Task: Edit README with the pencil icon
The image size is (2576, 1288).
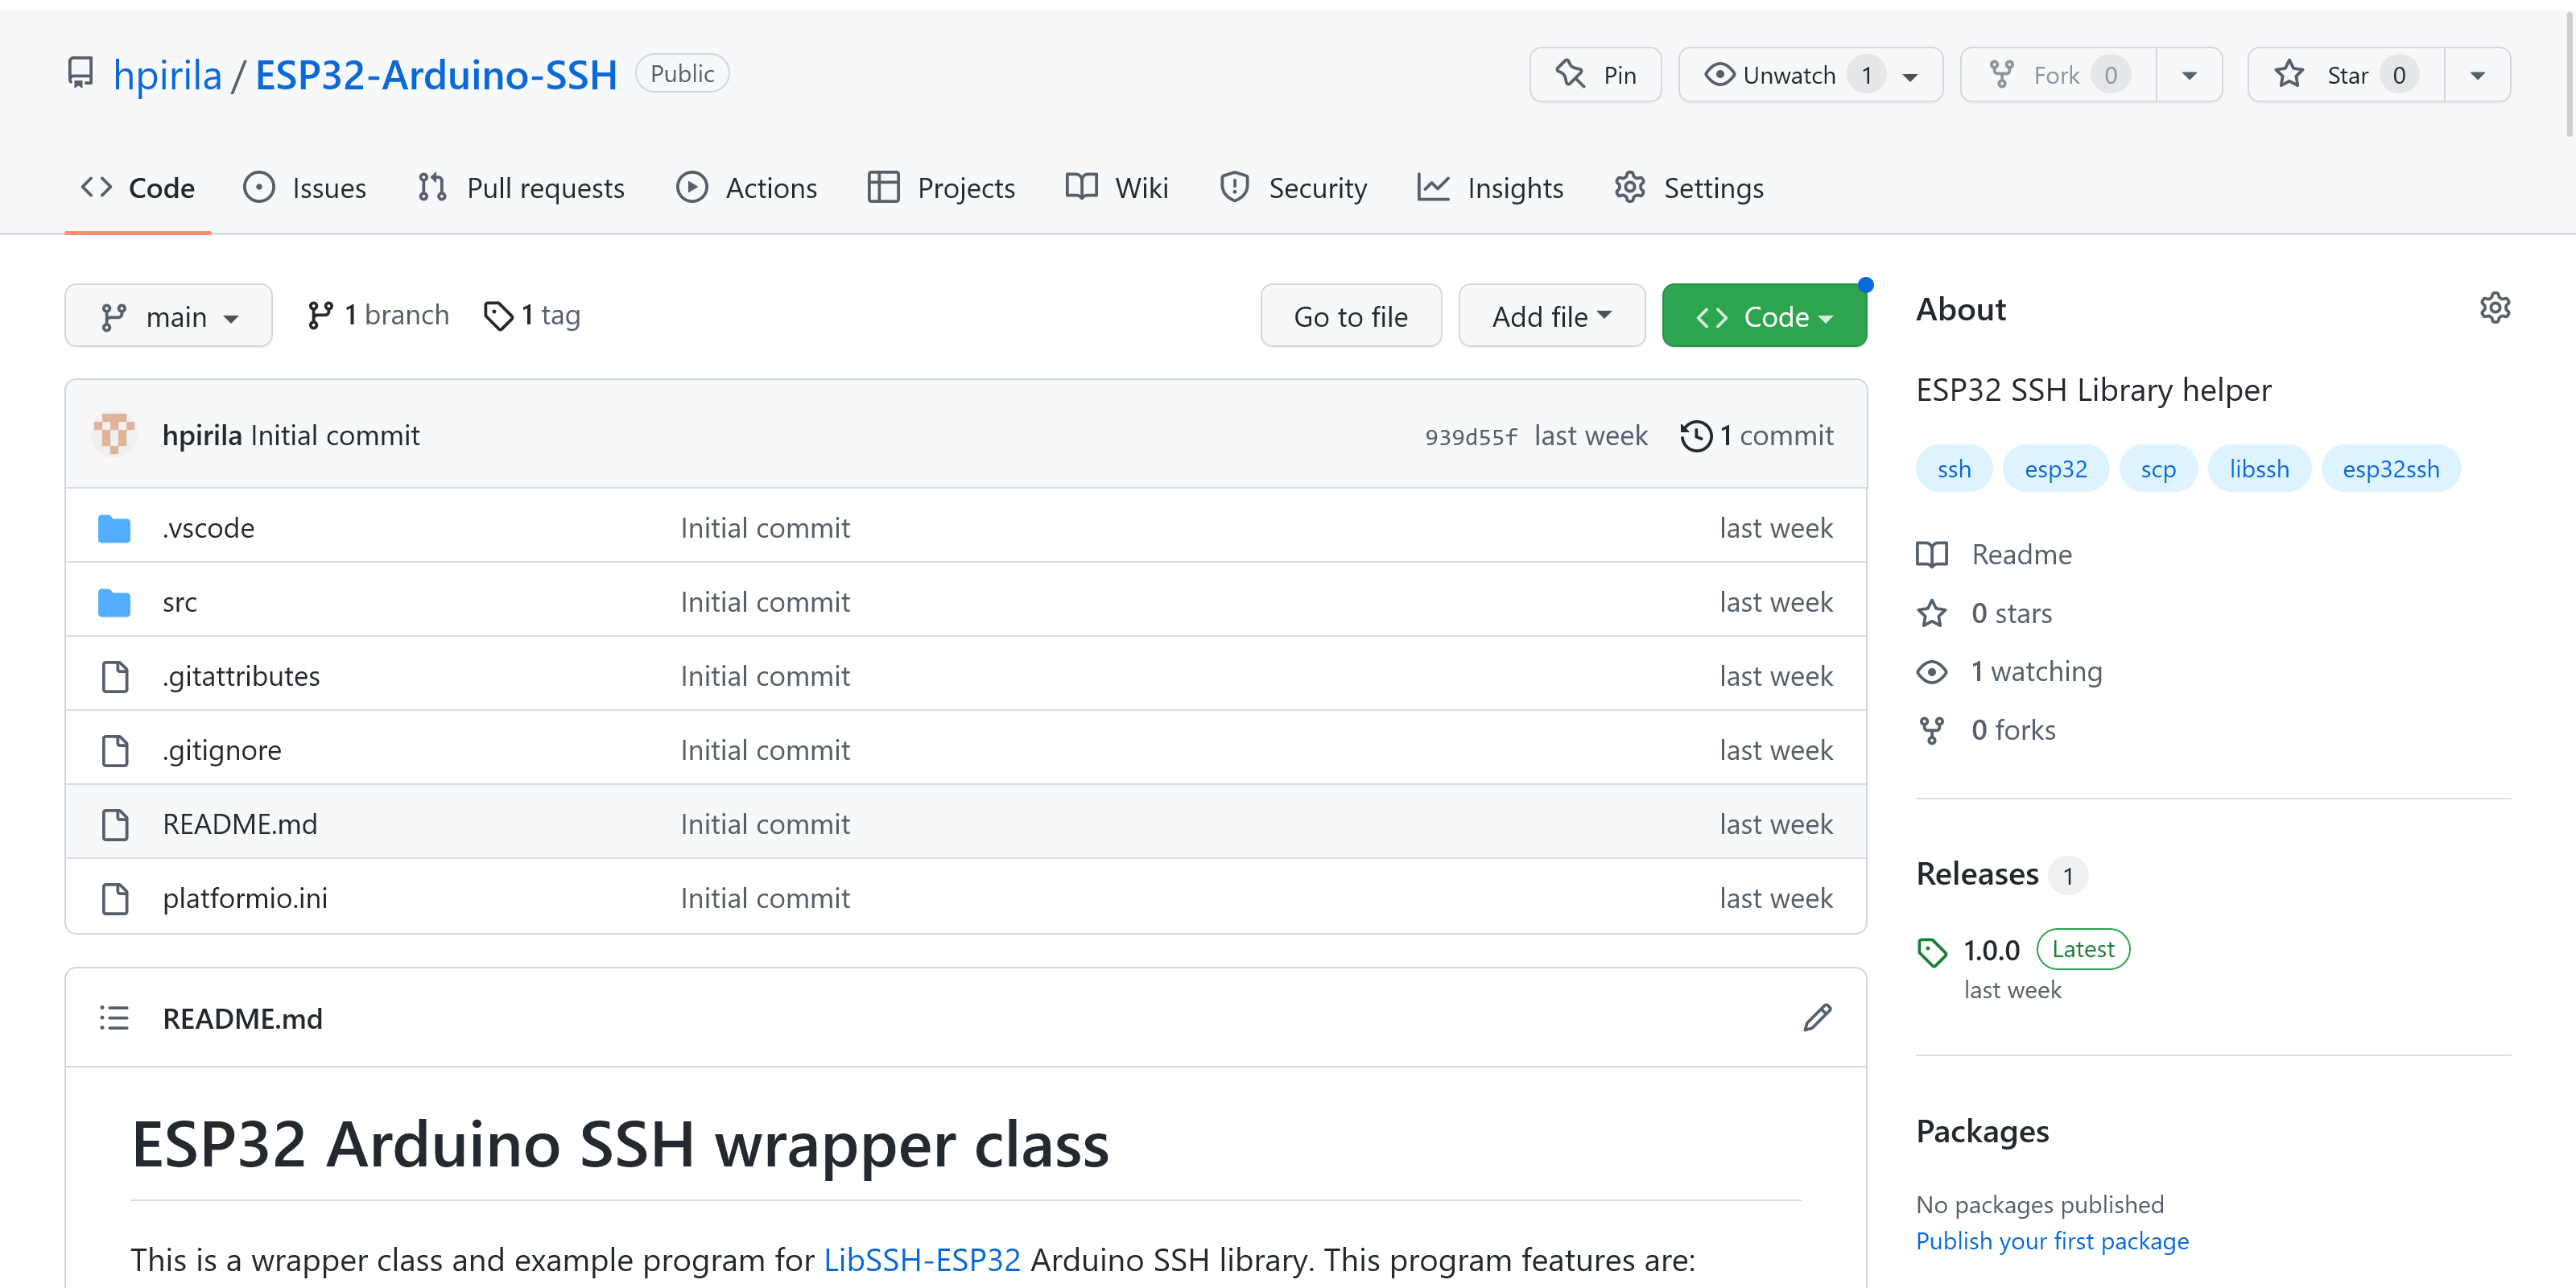Action: point(1817,1018)
